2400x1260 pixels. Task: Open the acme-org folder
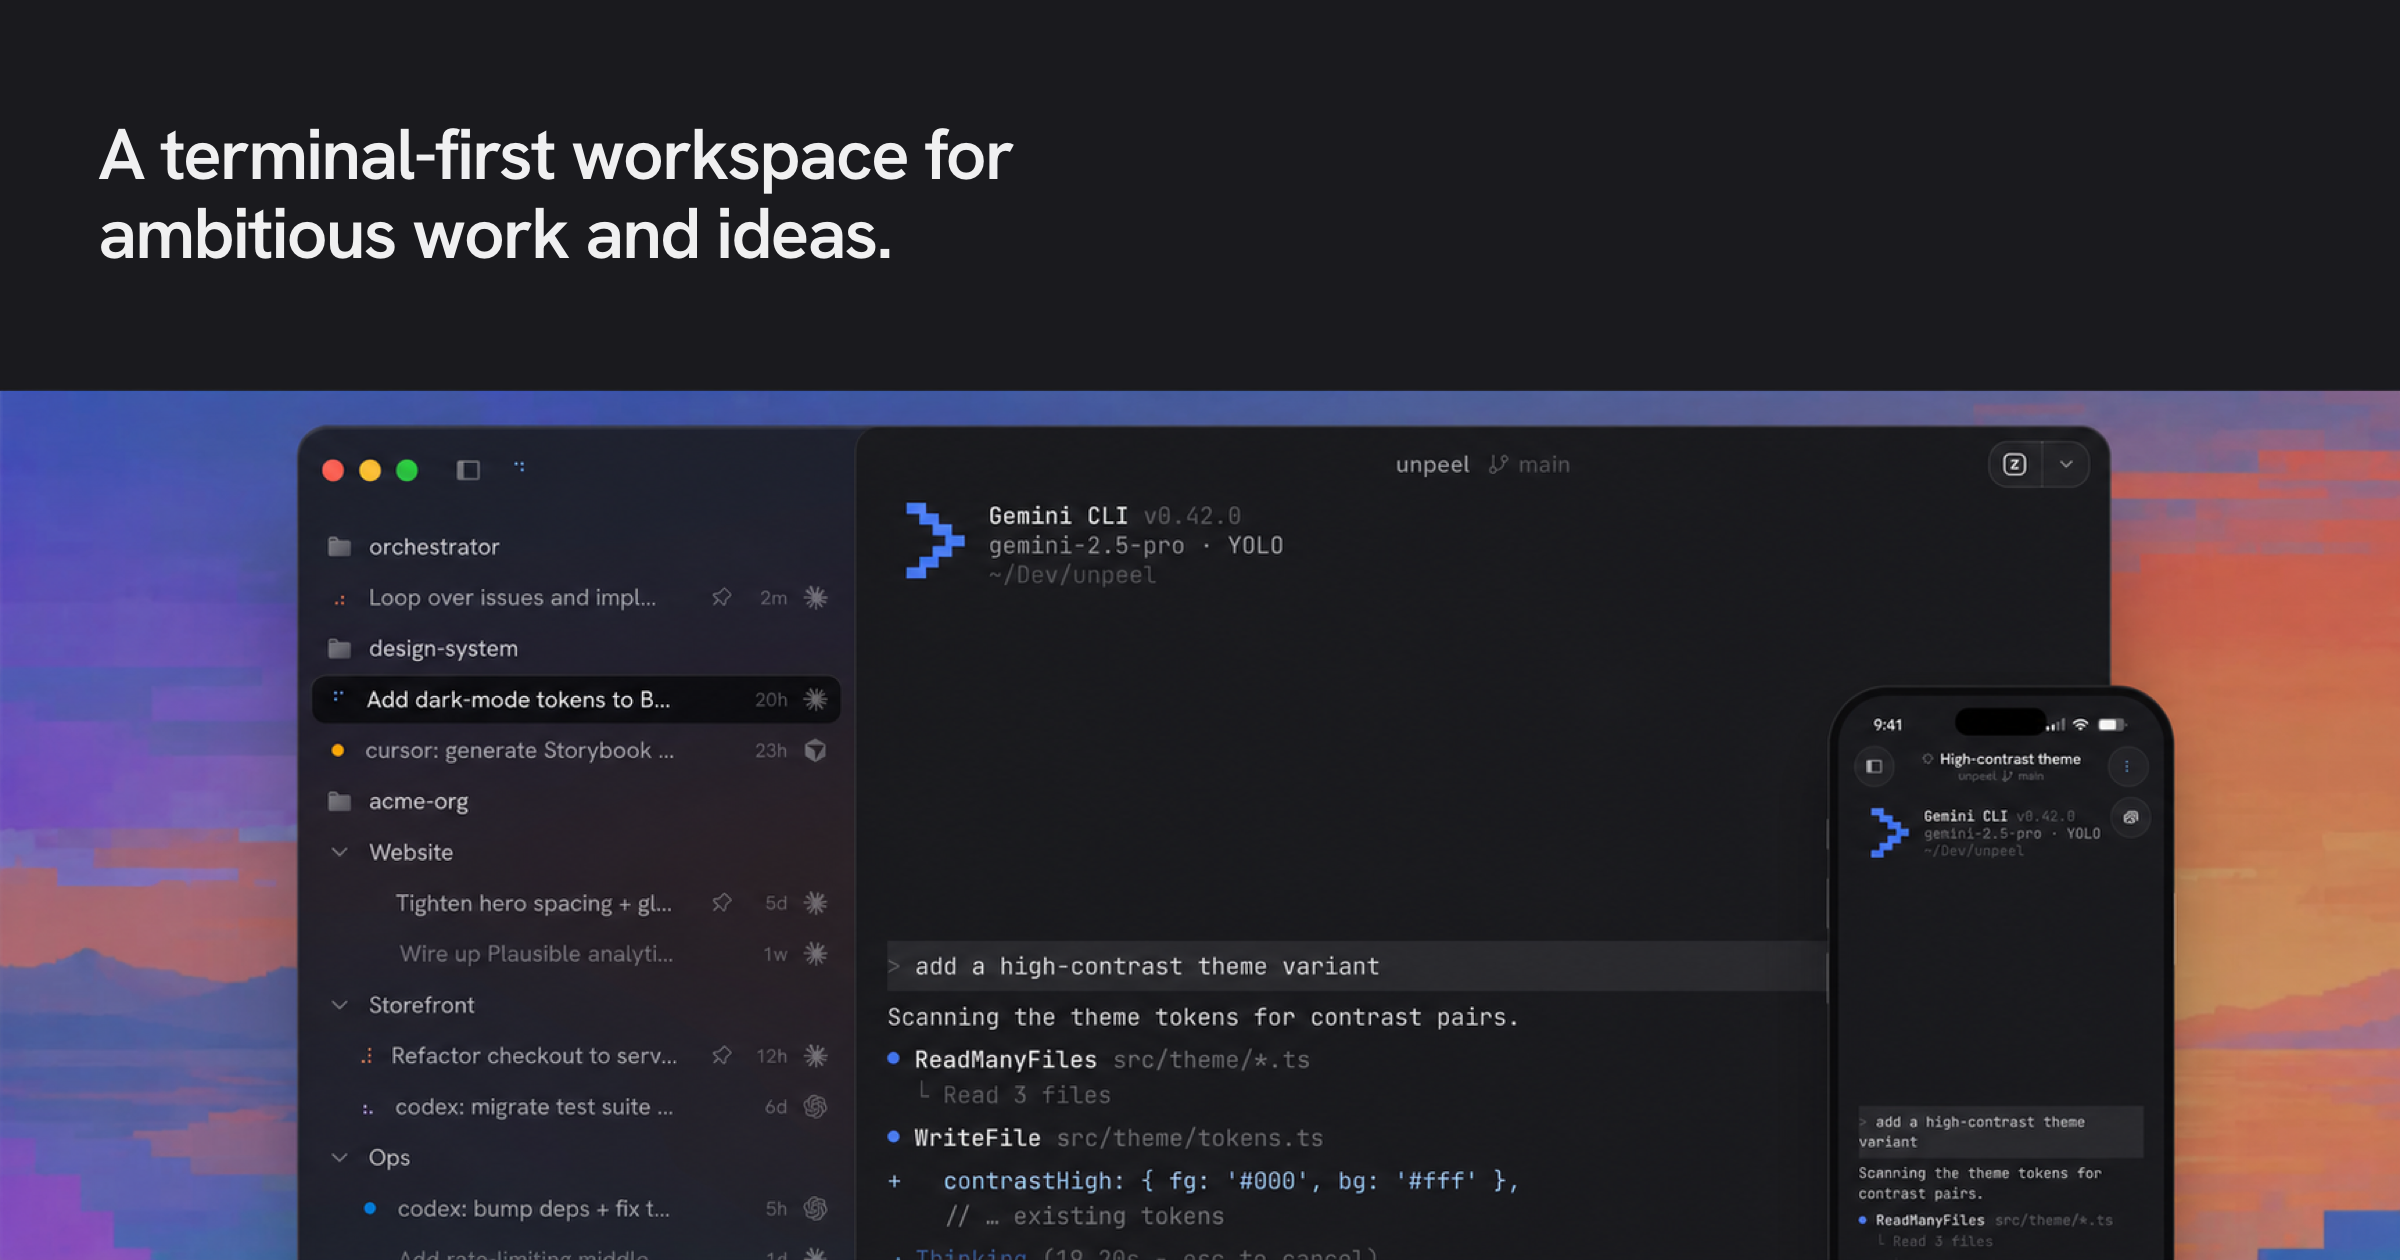coord(398,801)
